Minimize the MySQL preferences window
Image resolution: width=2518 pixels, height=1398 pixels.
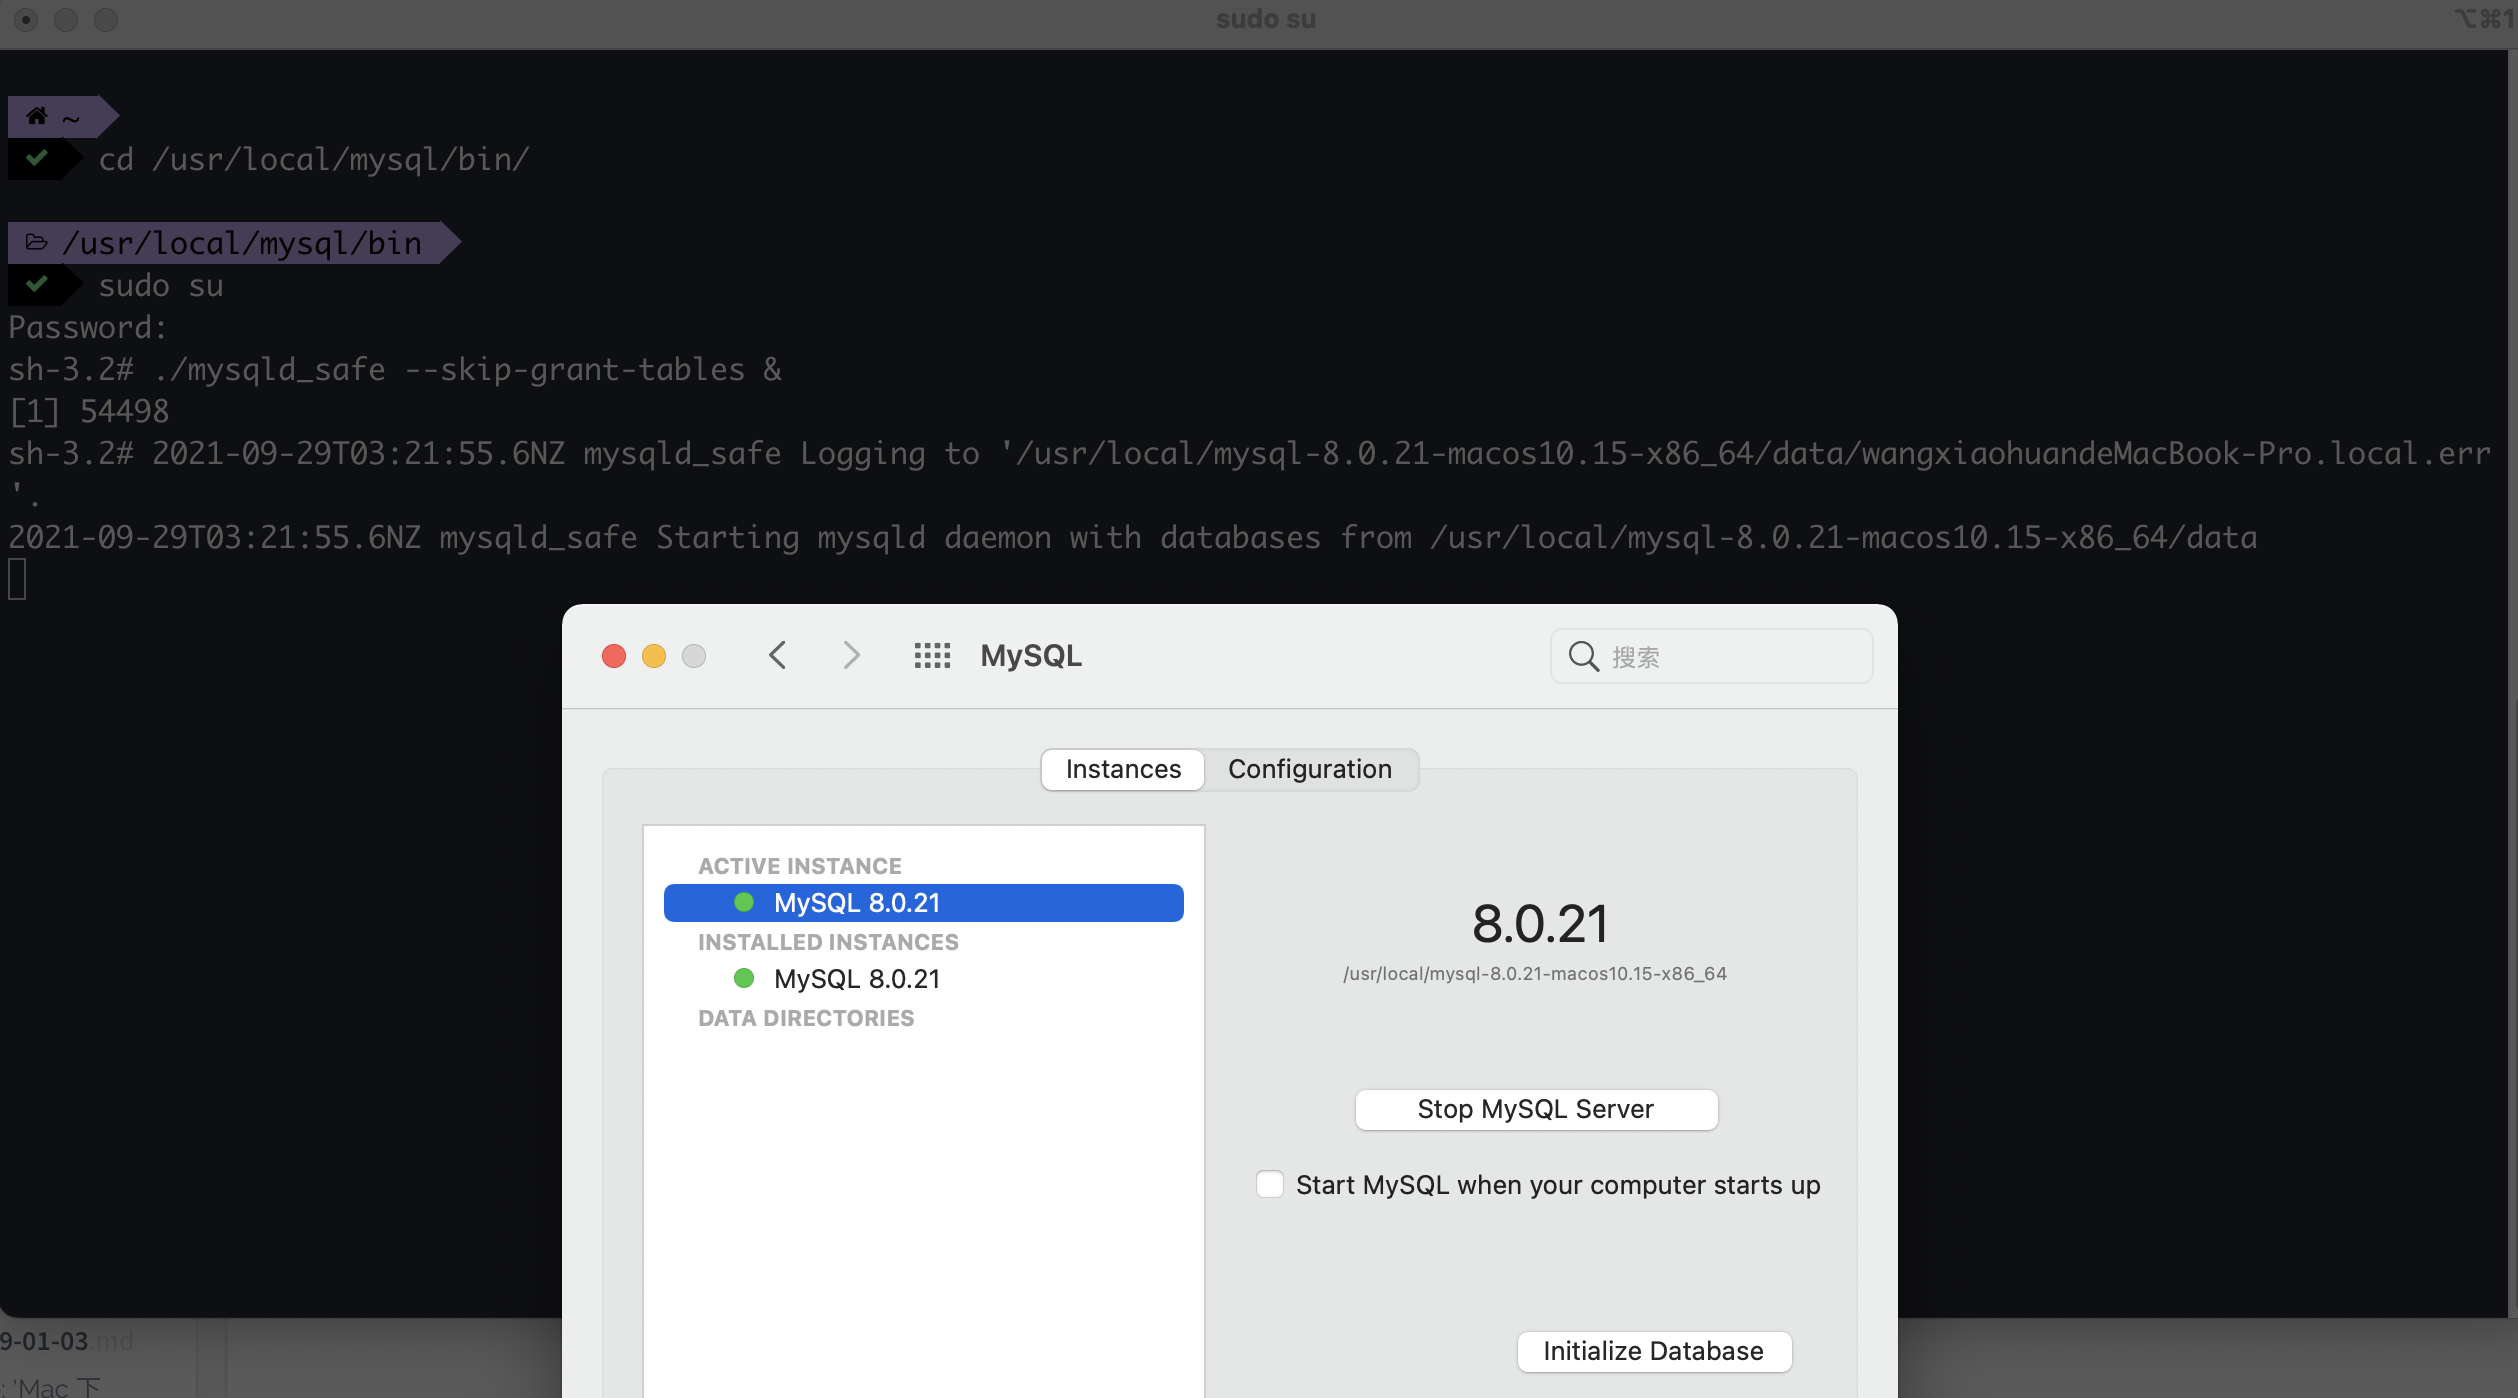[x=654, y=656]
